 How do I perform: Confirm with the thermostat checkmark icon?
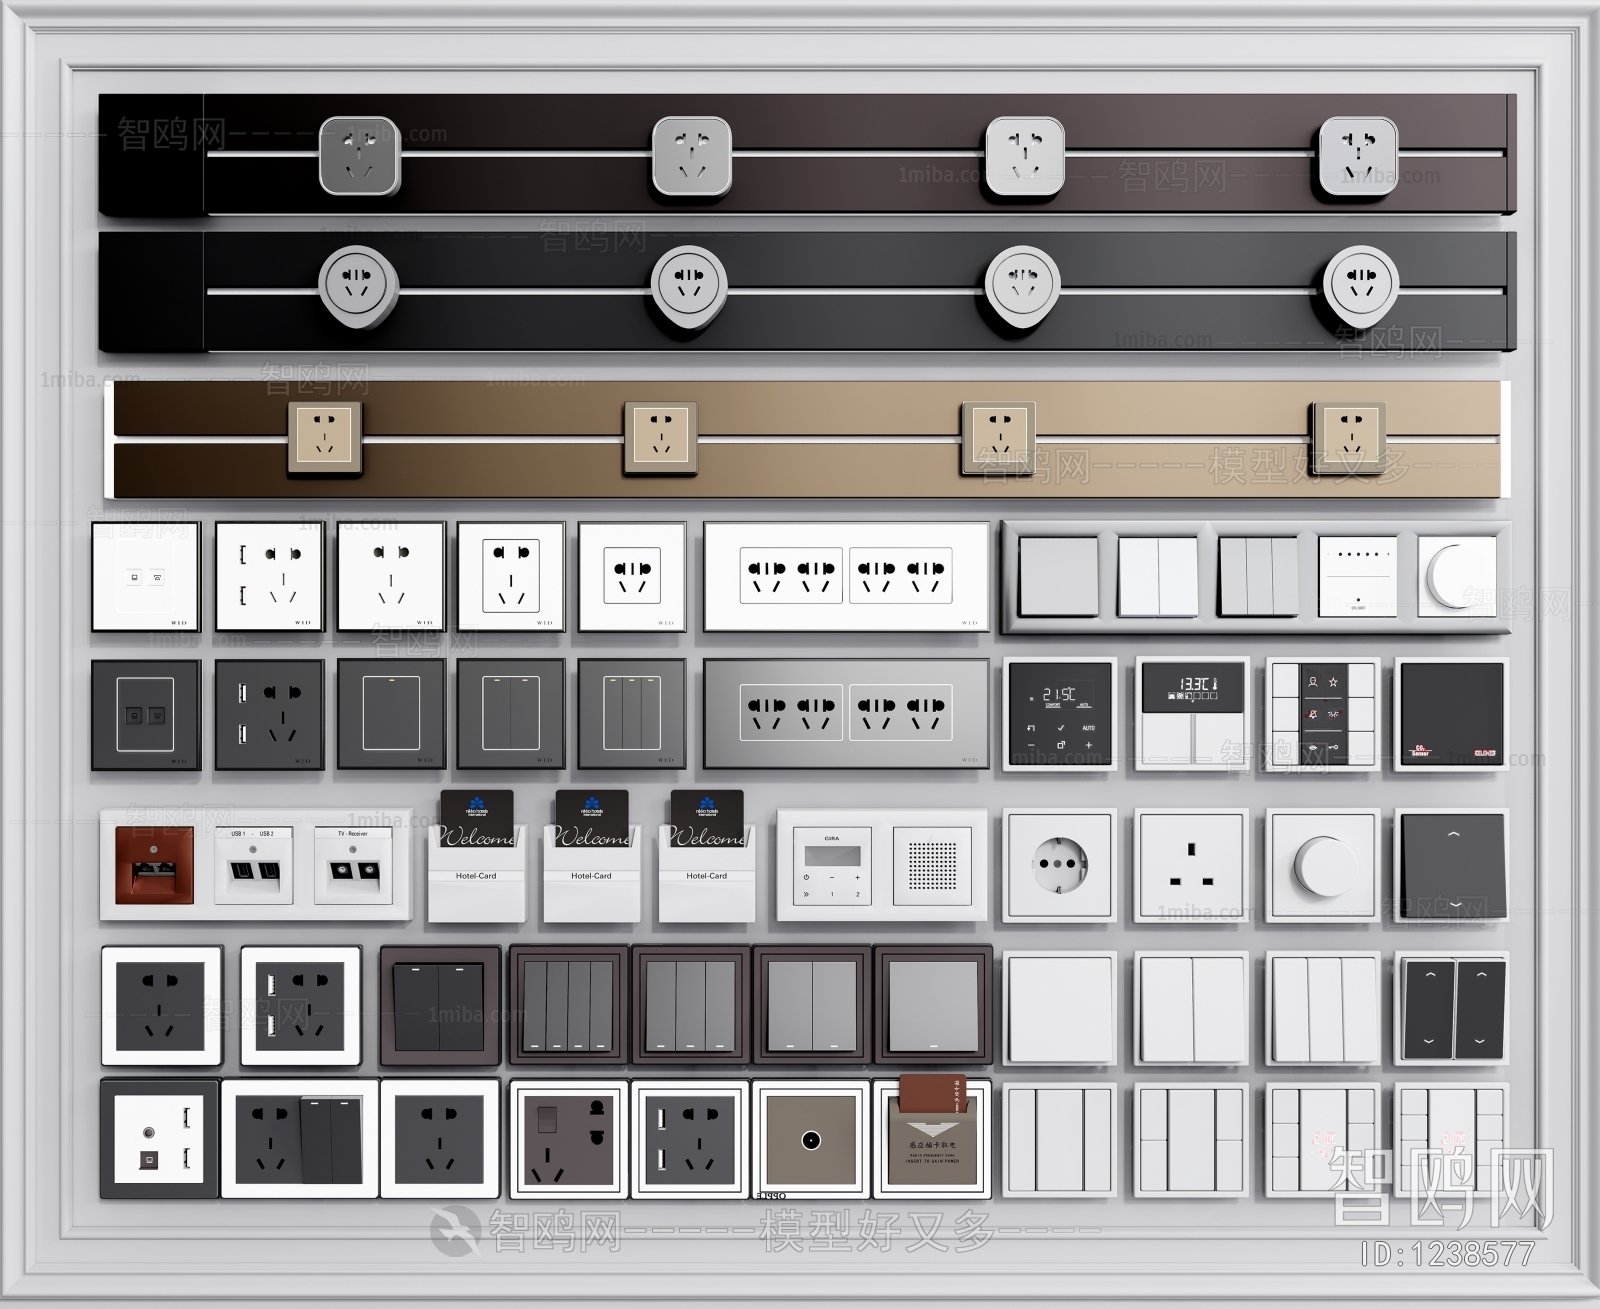pos(1061,728)
